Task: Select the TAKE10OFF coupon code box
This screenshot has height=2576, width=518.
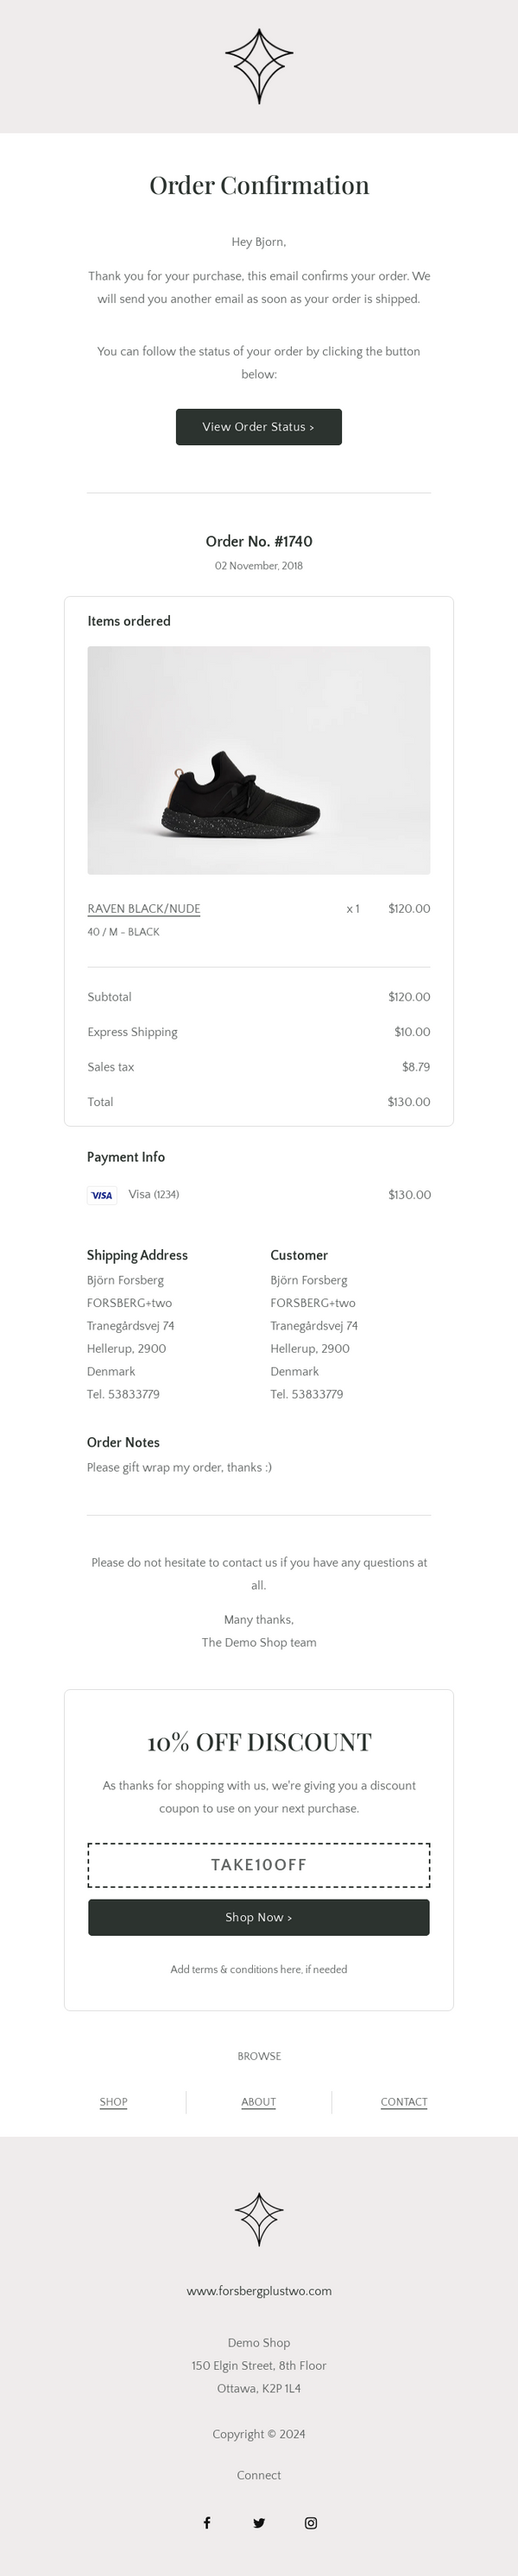Action: (259, 1864)
